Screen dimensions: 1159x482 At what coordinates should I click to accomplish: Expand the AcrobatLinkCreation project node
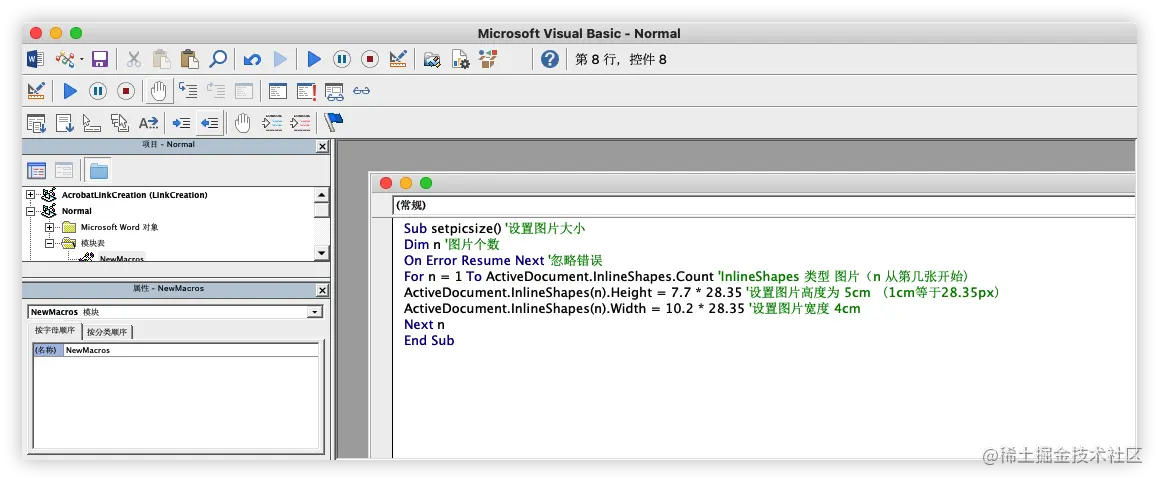30,194
